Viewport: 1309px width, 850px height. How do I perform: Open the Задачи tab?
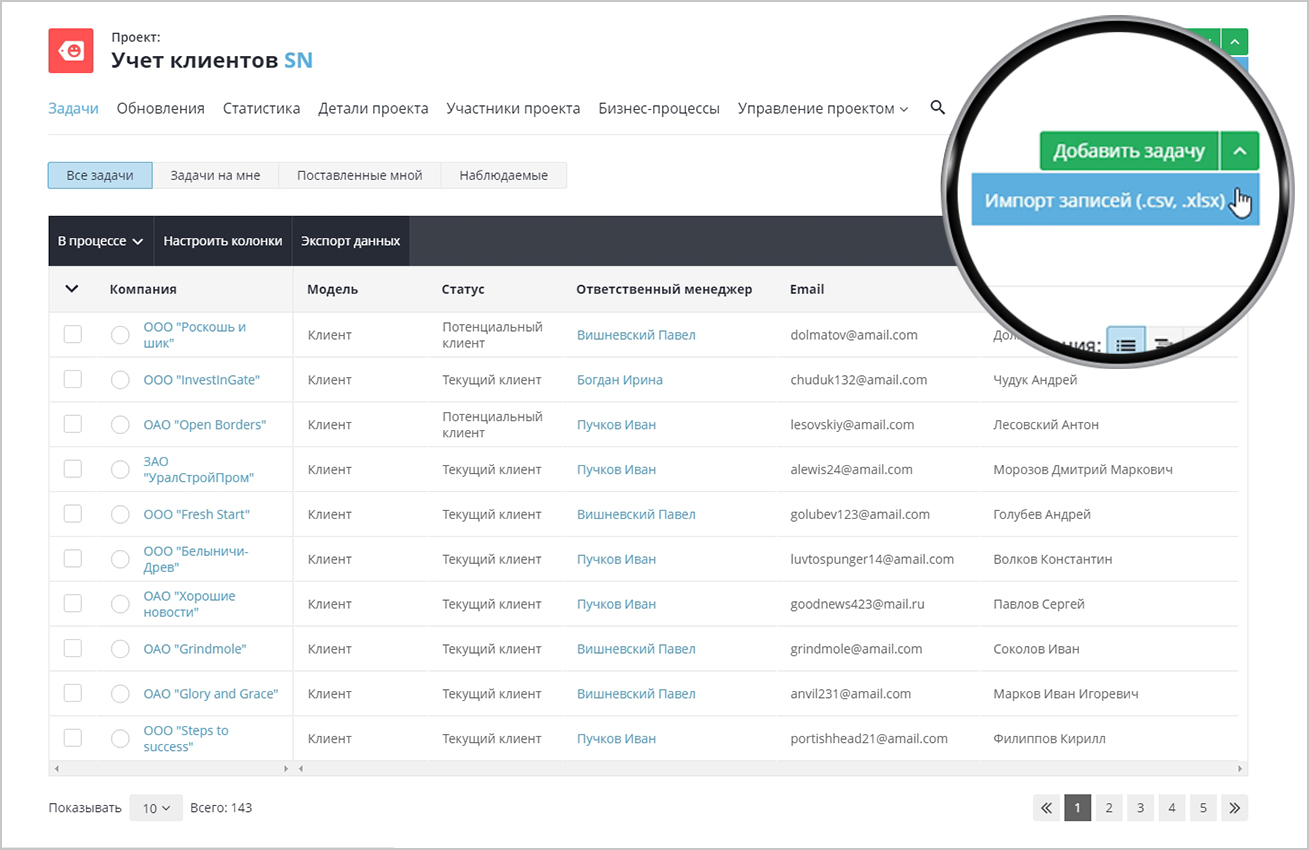pyautogui.click(x=73, y=108)
